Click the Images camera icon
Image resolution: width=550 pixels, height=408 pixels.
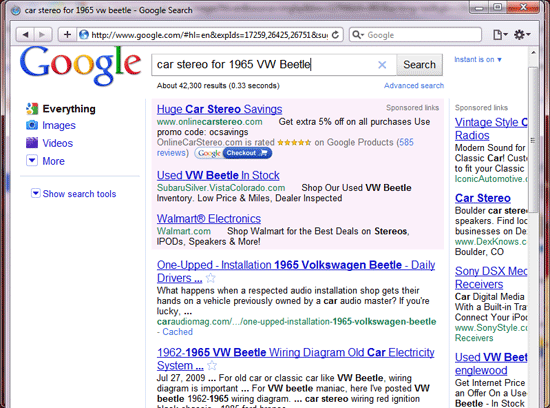[x=32, y=125]
